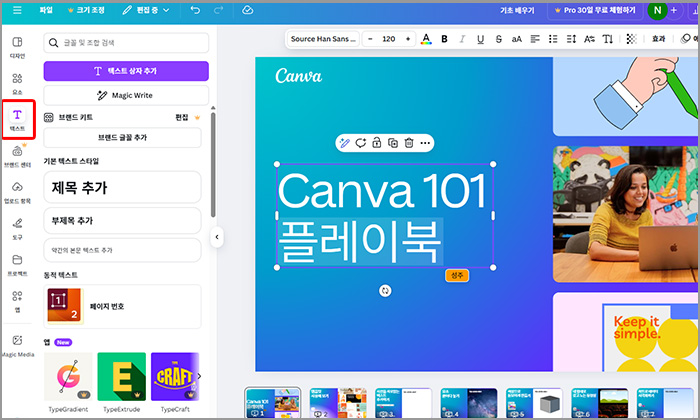Open 기초 배우기 link
The width and height of the screenshot is (700, 420).
pos(517,10)
